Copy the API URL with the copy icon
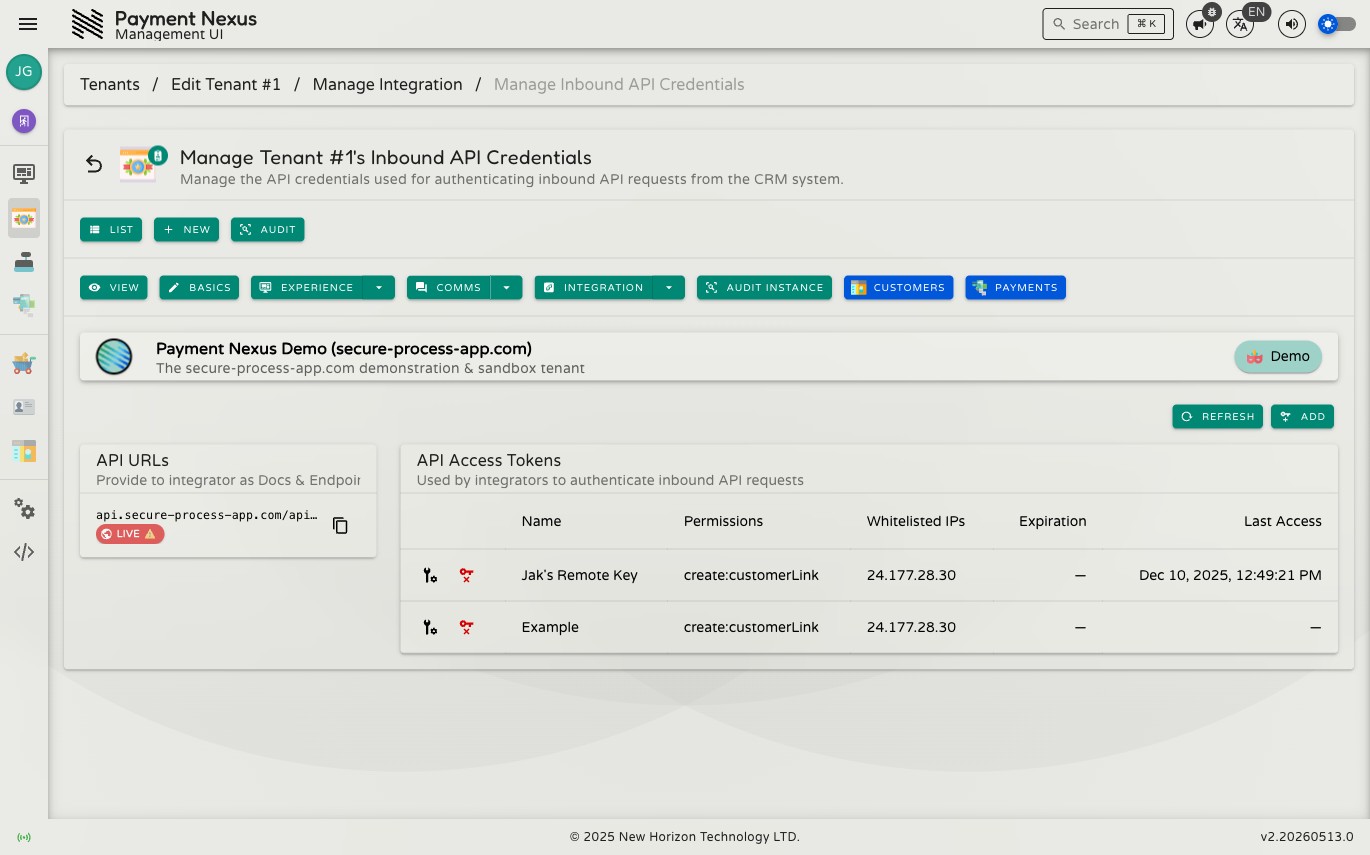The width and height of the screenshot is (1370, 855). pyautogui.click(x=340, y=525)
